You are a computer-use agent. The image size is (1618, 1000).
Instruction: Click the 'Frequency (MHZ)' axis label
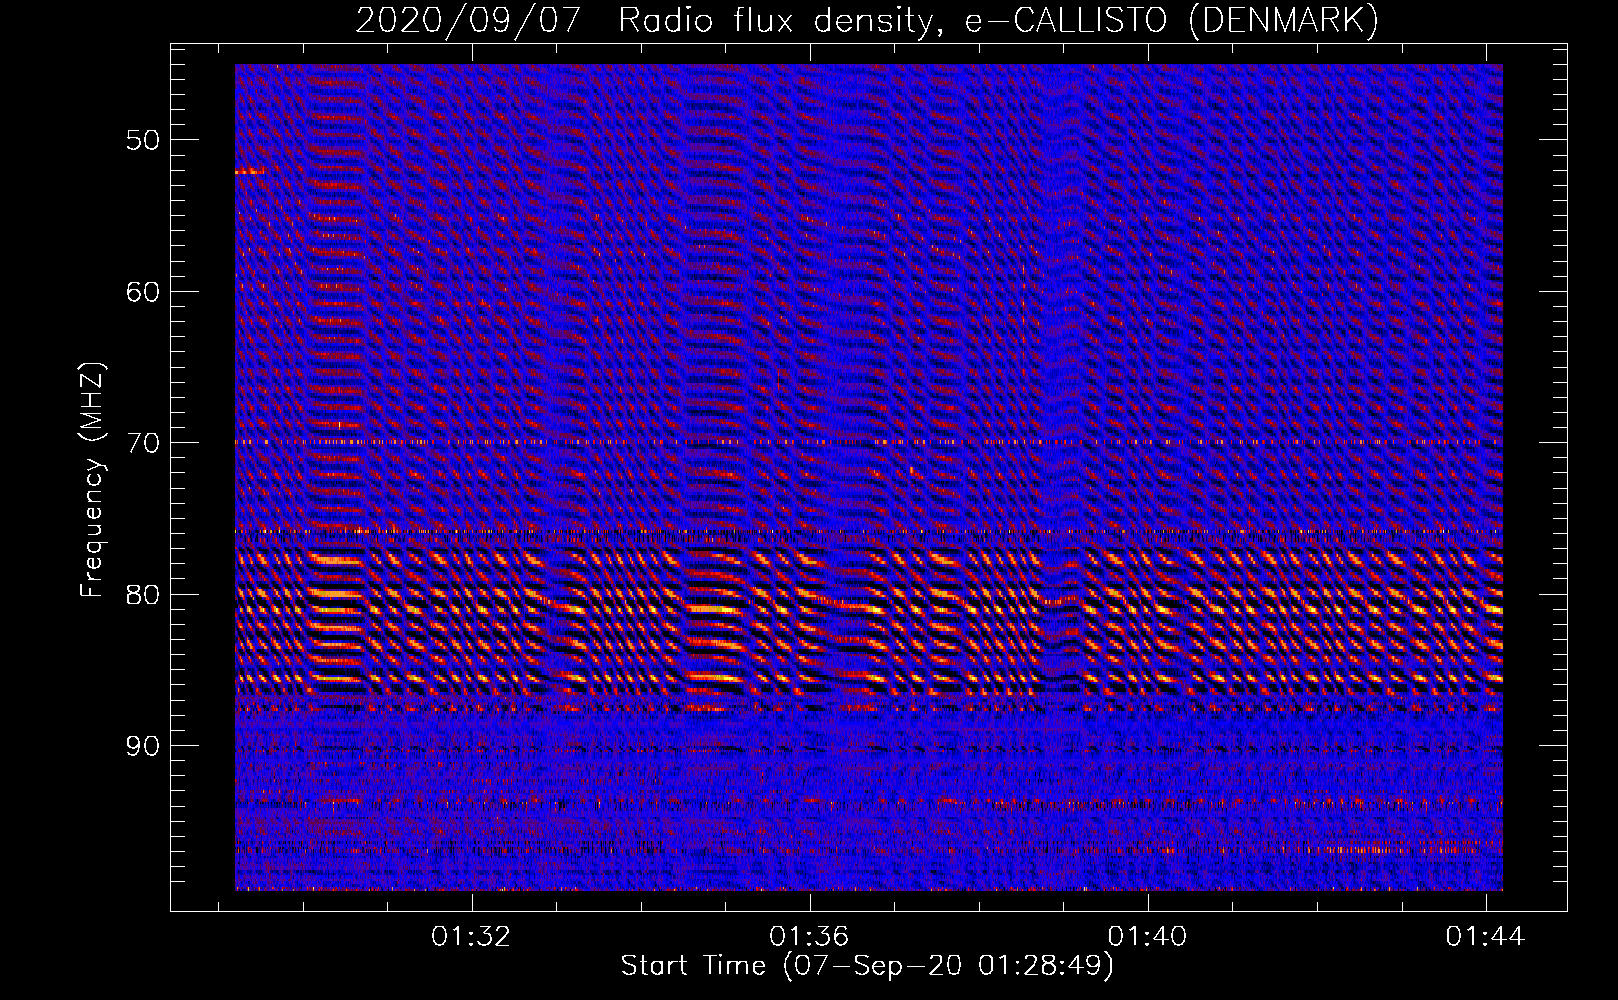point(91,480)
